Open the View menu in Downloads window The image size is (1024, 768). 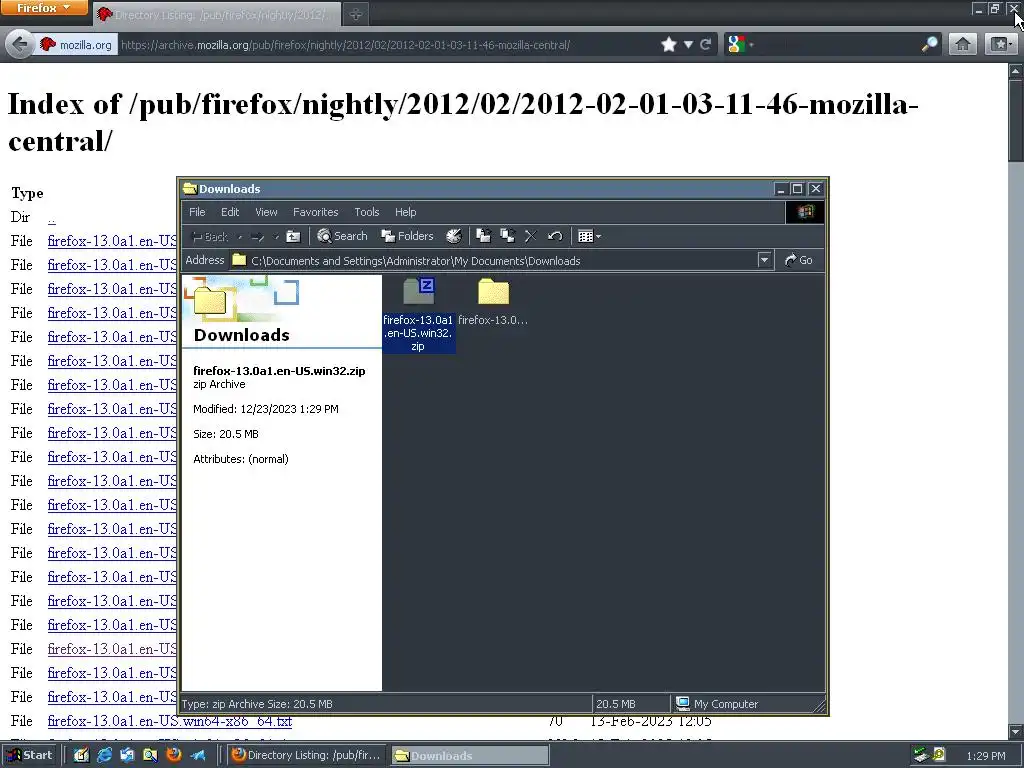[266, 212]
